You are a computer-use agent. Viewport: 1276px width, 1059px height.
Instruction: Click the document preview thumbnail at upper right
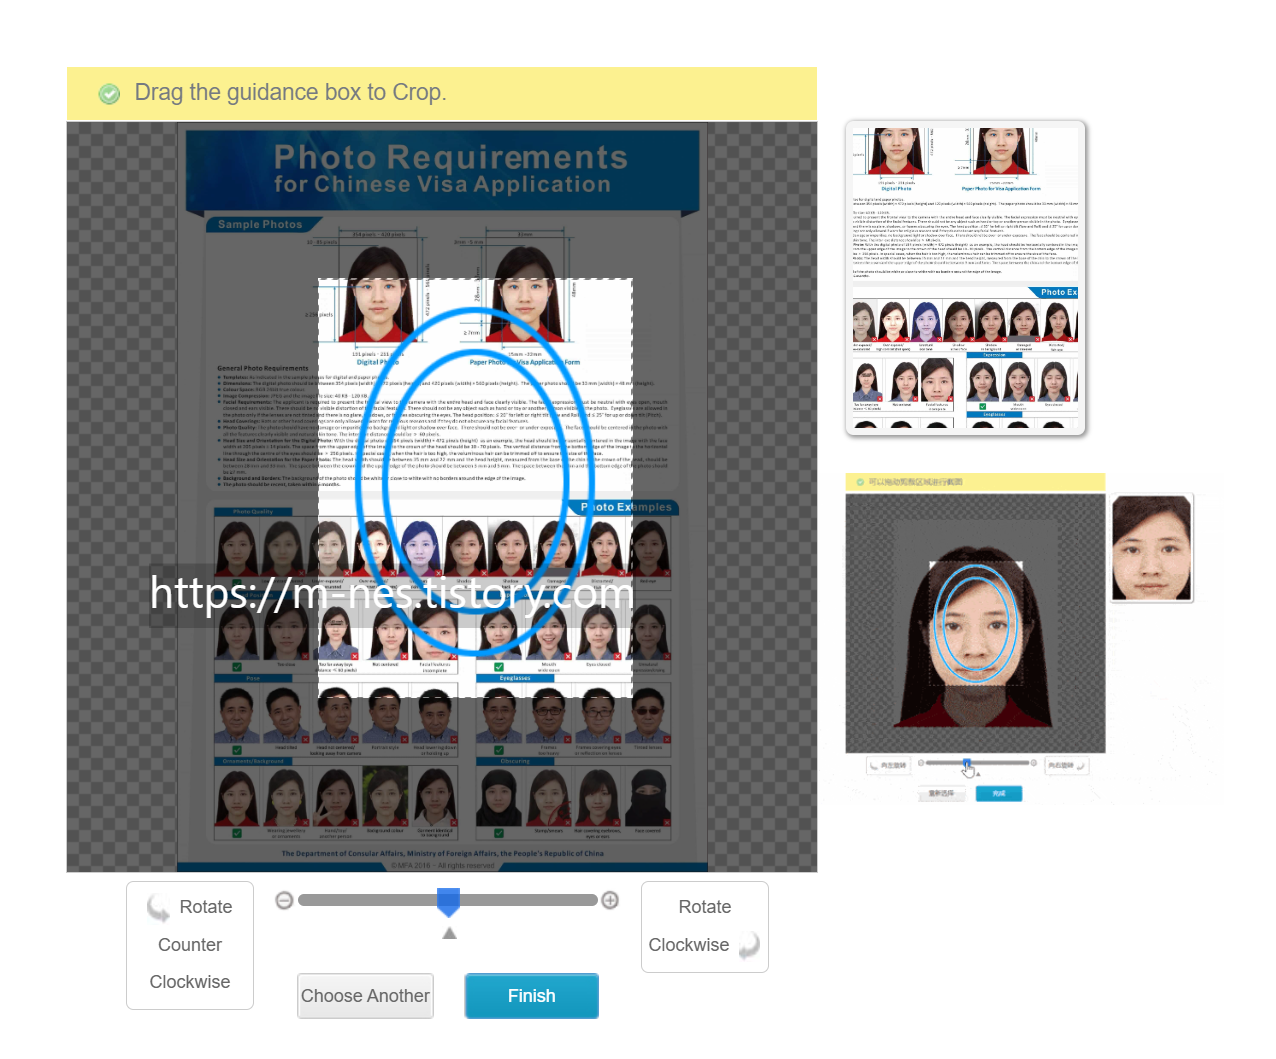pyautogui.click(x=966, y=278)
